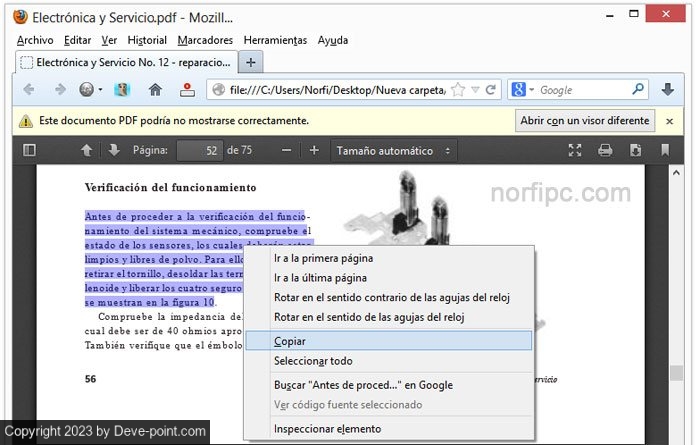The width and height of the screenshot is (700, 445).
Task: Zoom in with the plus button
Action: tap(314, 150)
